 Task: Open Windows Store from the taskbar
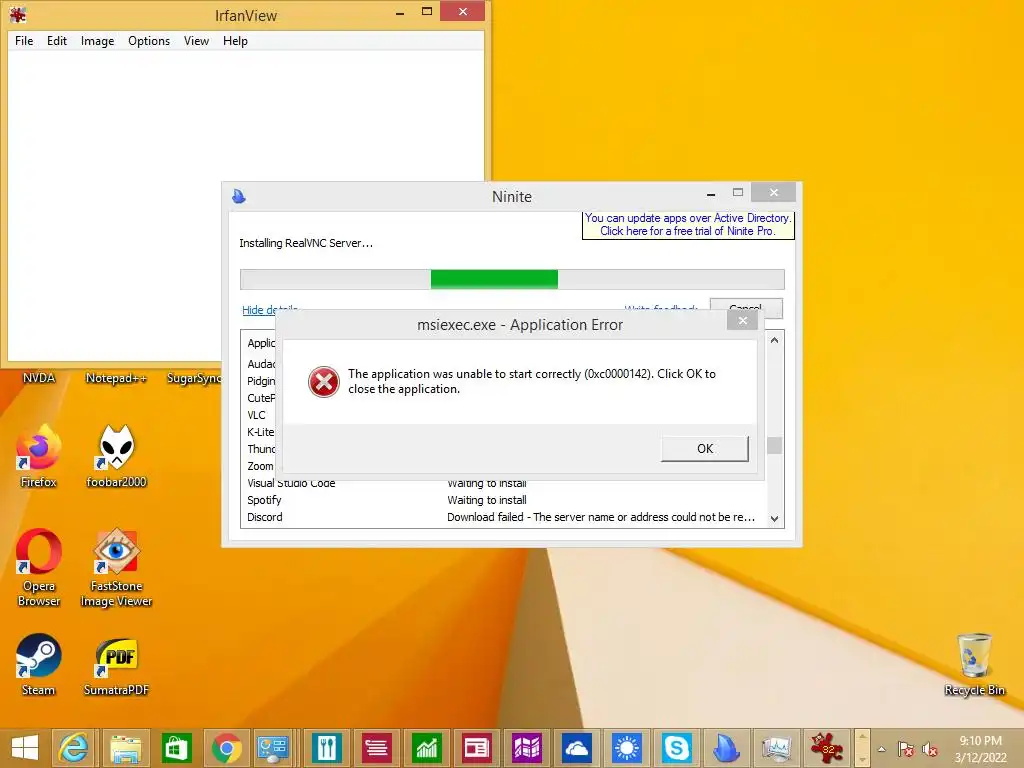(x=176, y=748)
